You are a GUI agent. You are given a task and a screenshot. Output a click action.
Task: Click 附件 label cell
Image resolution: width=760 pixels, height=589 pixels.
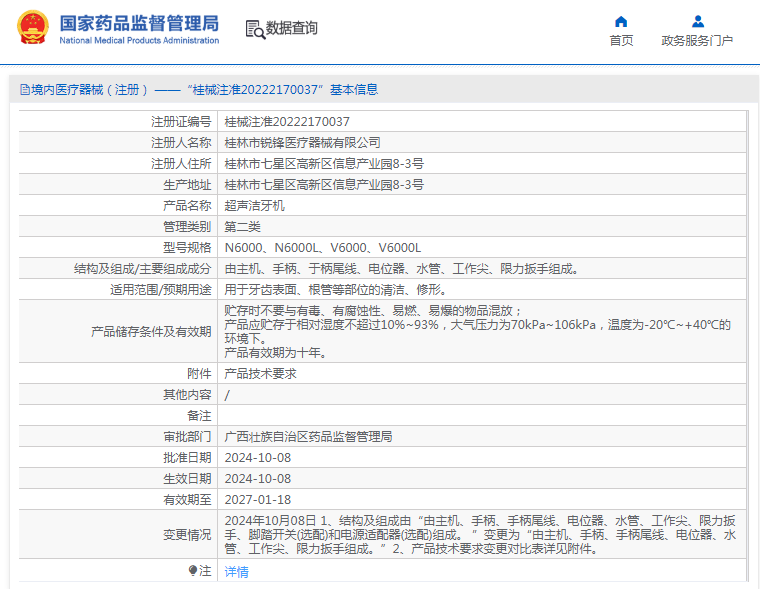pyautogui.click(x=199, y=374)
